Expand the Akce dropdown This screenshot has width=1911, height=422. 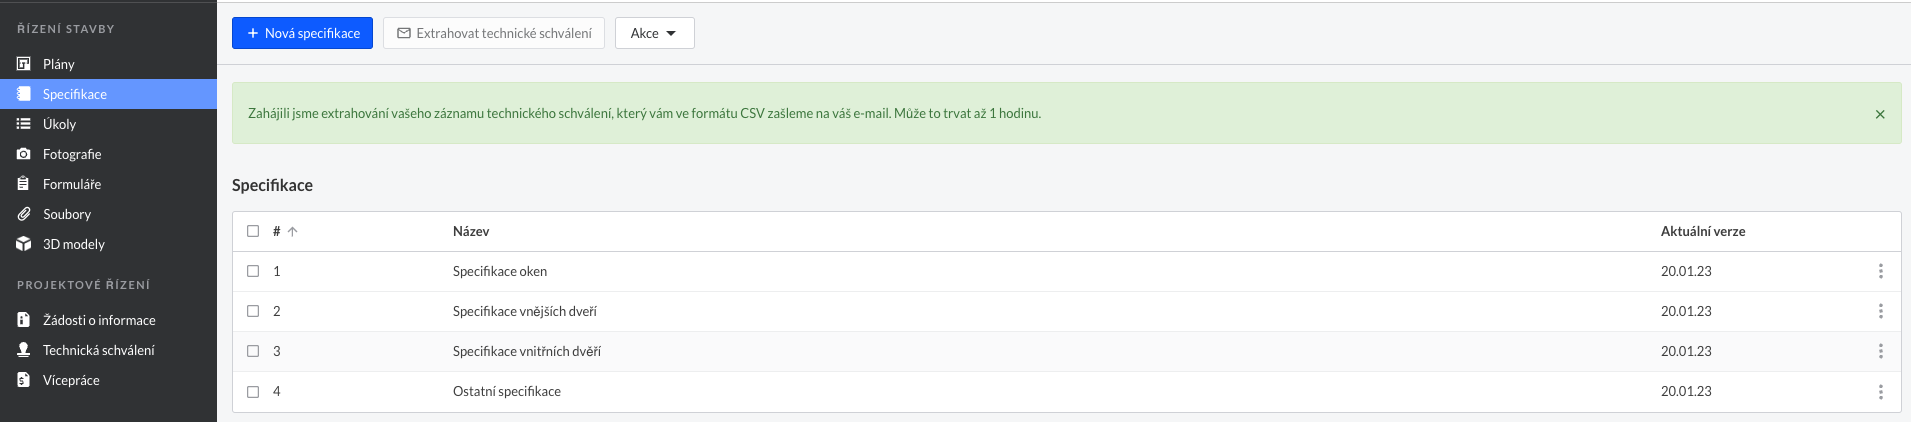(654, 33)
